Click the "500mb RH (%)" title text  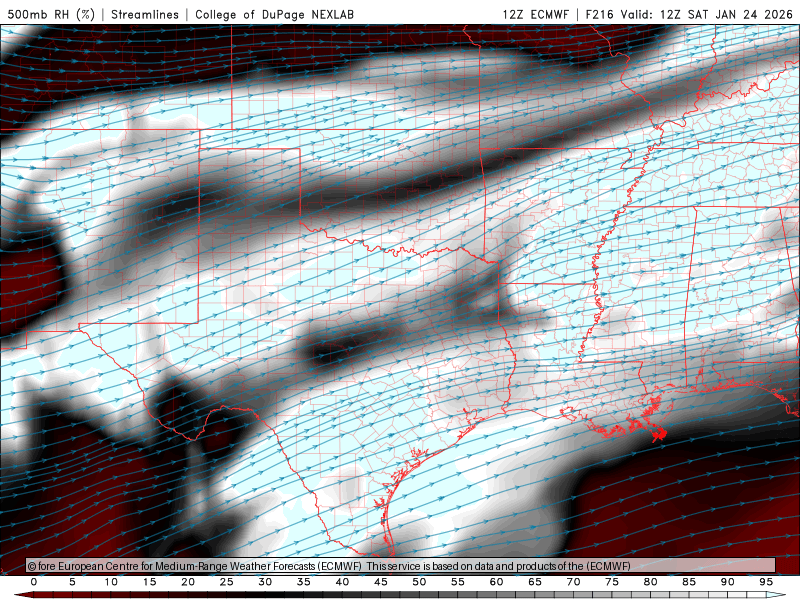51,14
